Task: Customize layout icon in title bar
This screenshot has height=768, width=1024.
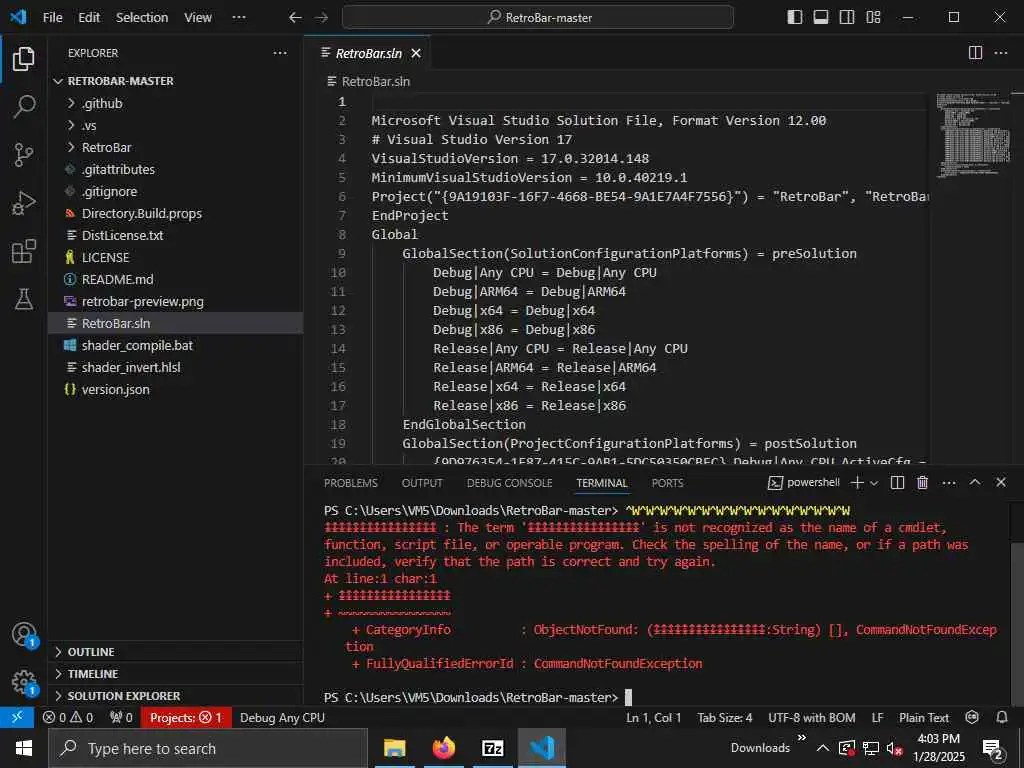Action: (x=873, y=17)
